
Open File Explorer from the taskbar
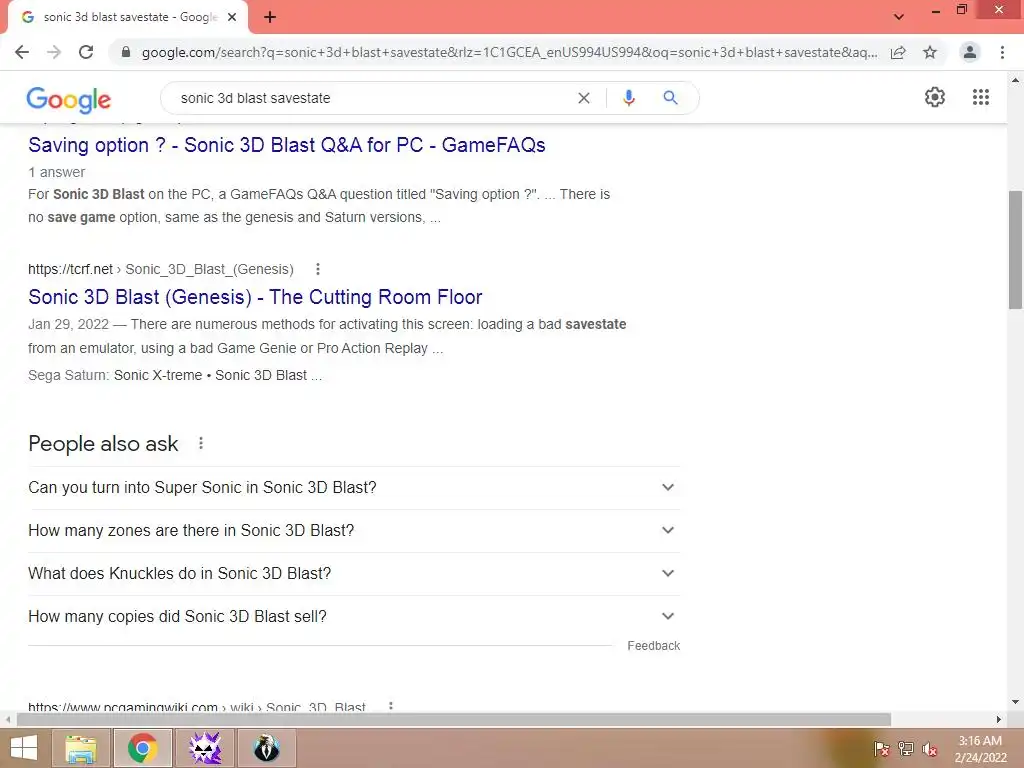click(x=80, y=748)
